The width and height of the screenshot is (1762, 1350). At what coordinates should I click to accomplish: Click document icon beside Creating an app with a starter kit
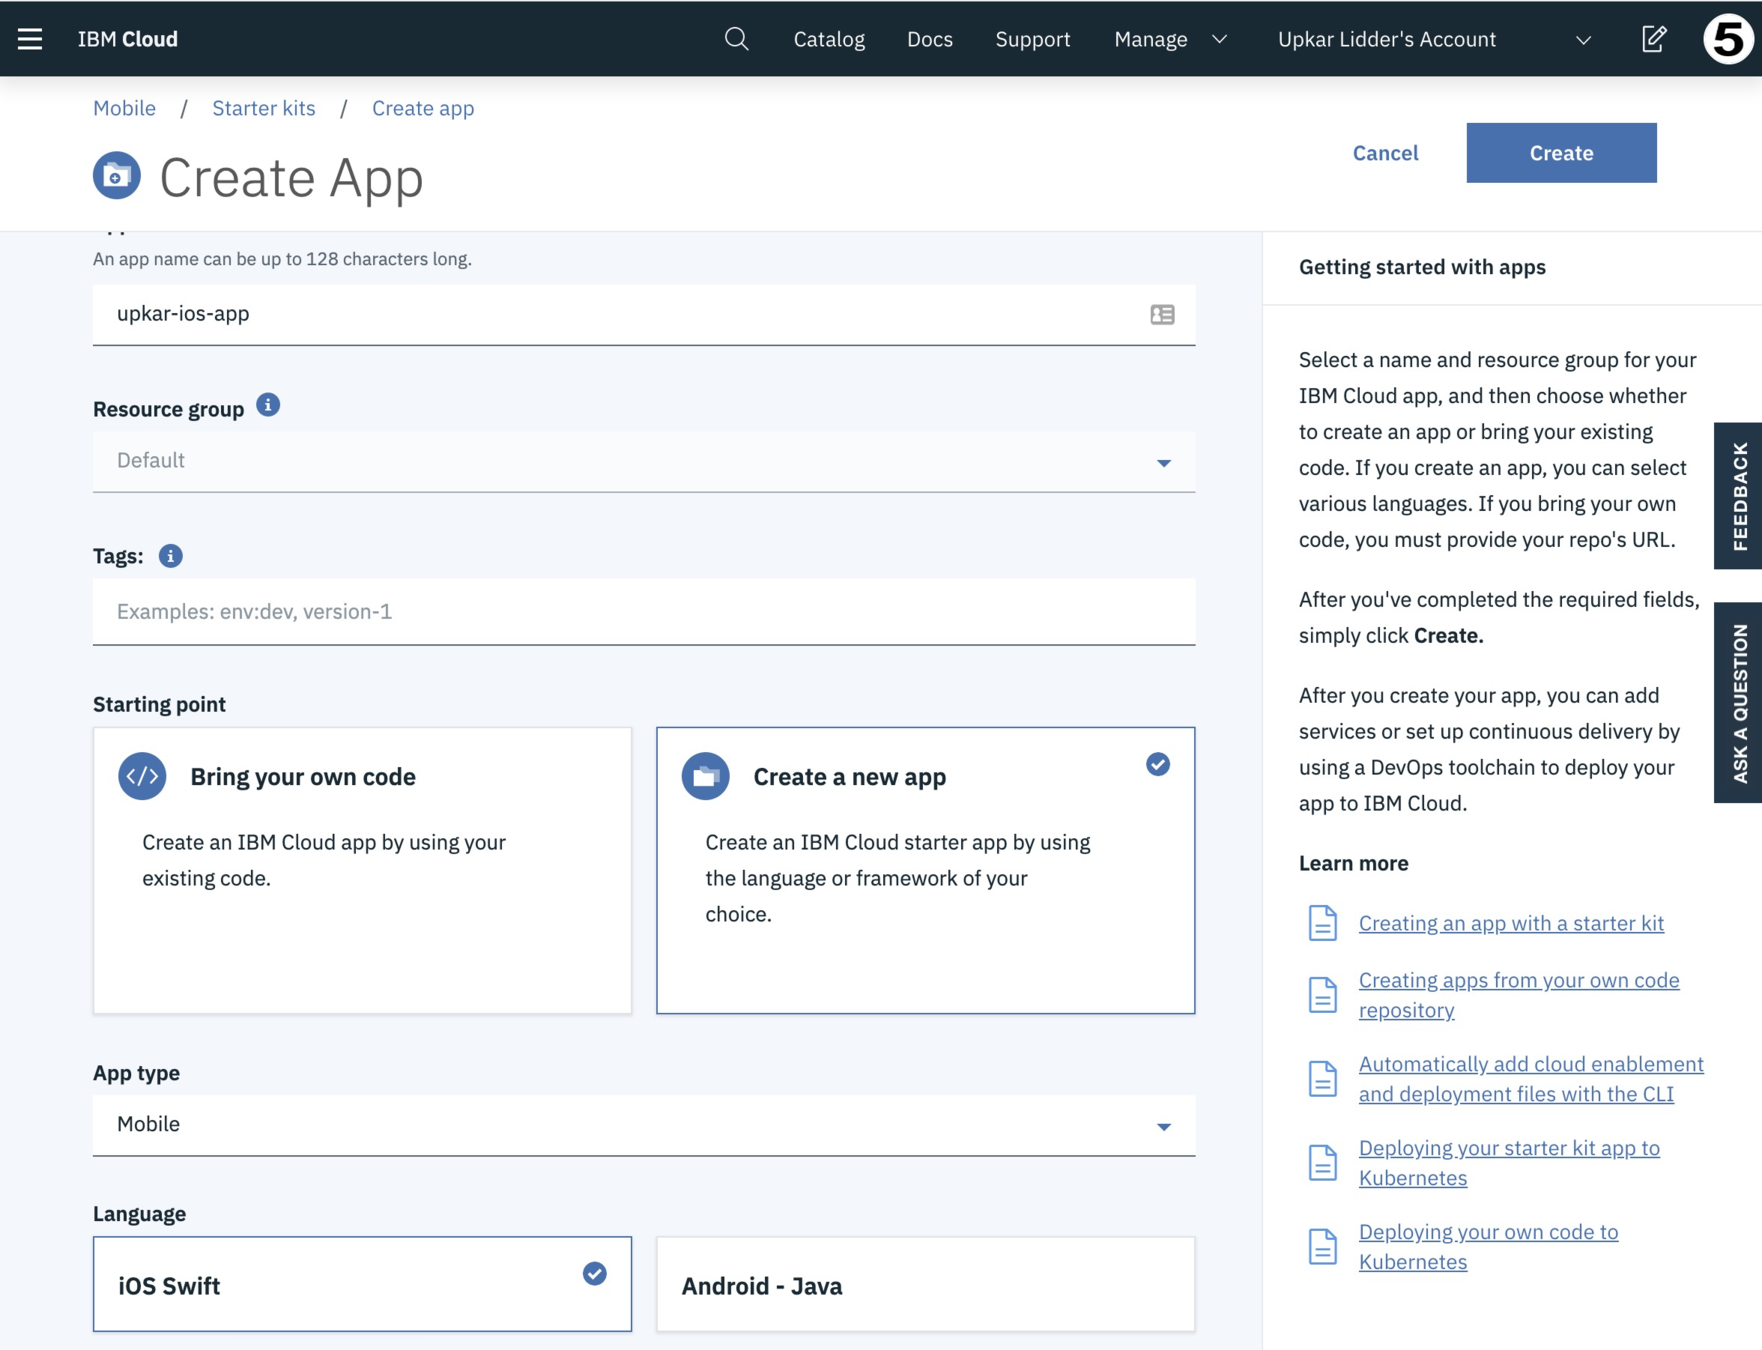tap(1322, 923)
